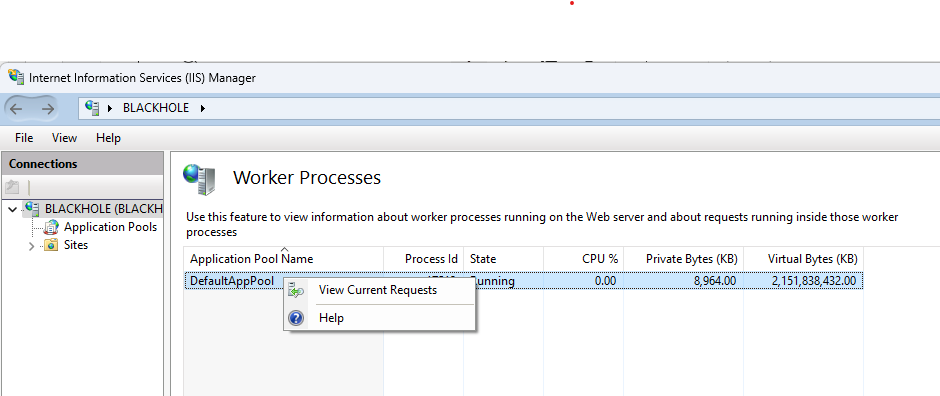Click the Sites folder icon

point(52,244)
